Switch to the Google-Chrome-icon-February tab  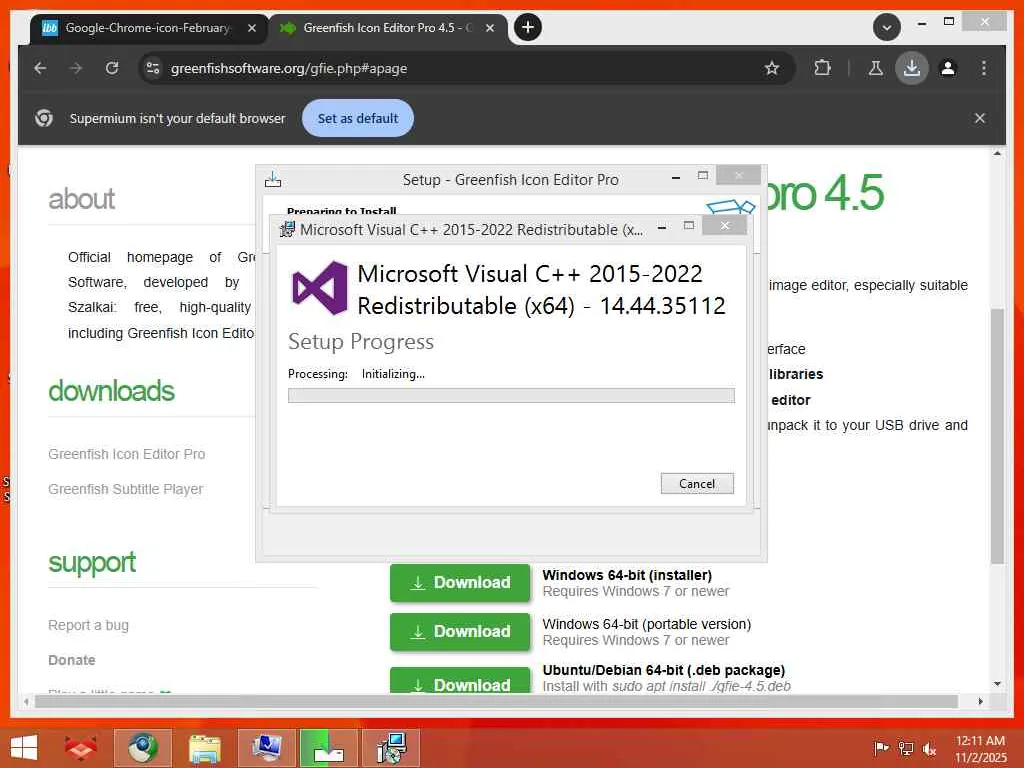148,28
